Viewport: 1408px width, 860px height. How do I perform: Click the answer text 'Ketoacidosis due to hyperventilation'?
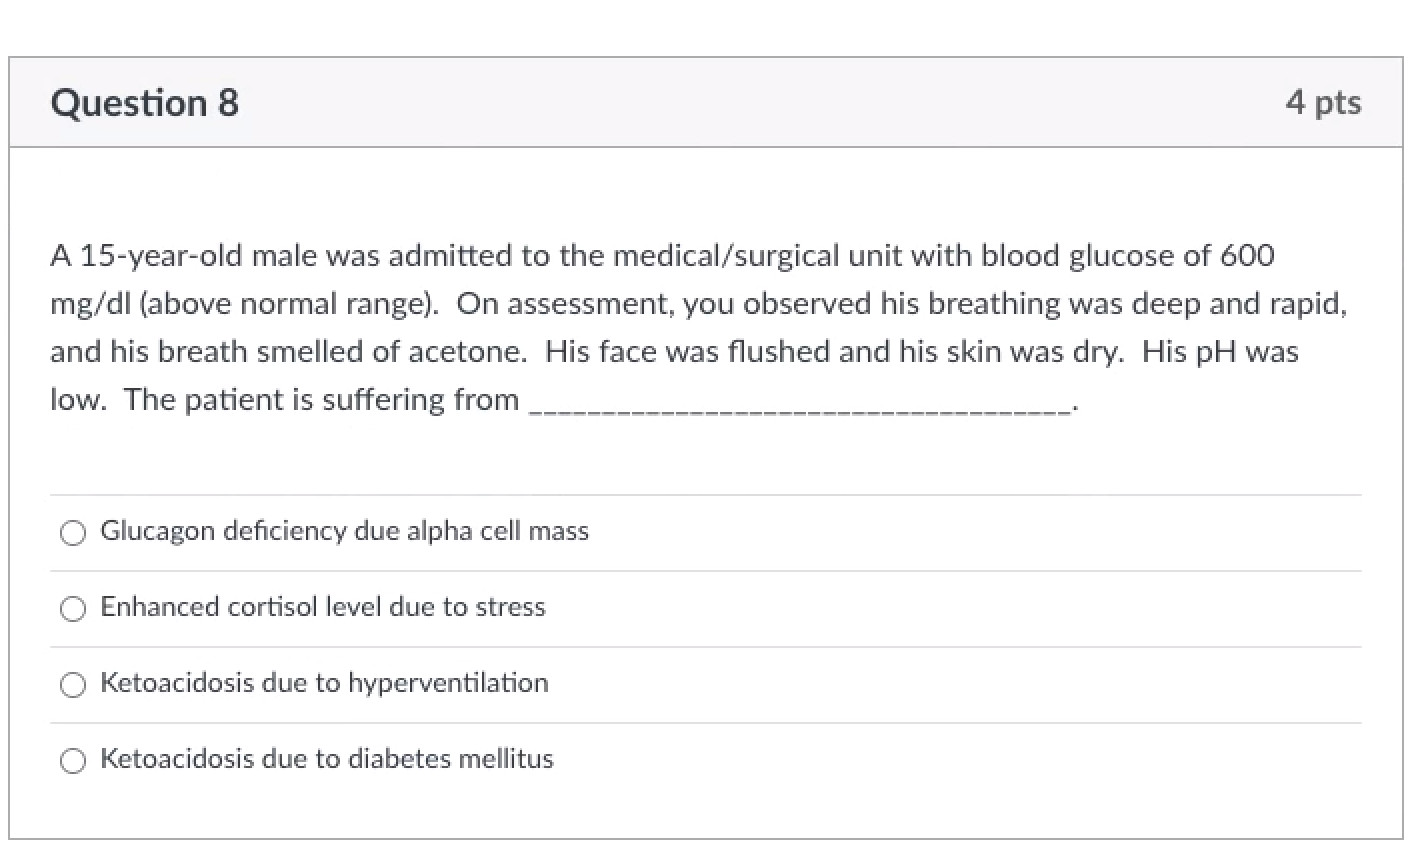point(324,683)
